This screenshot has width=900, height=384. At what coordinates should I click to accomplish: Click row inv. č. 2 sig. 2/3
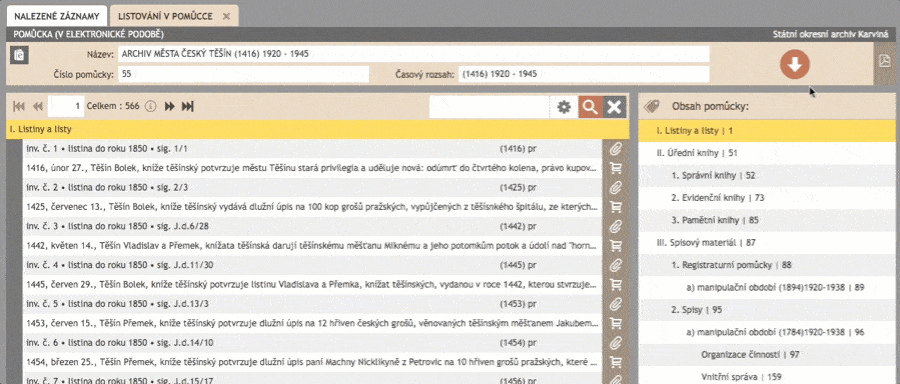[313, 188]
